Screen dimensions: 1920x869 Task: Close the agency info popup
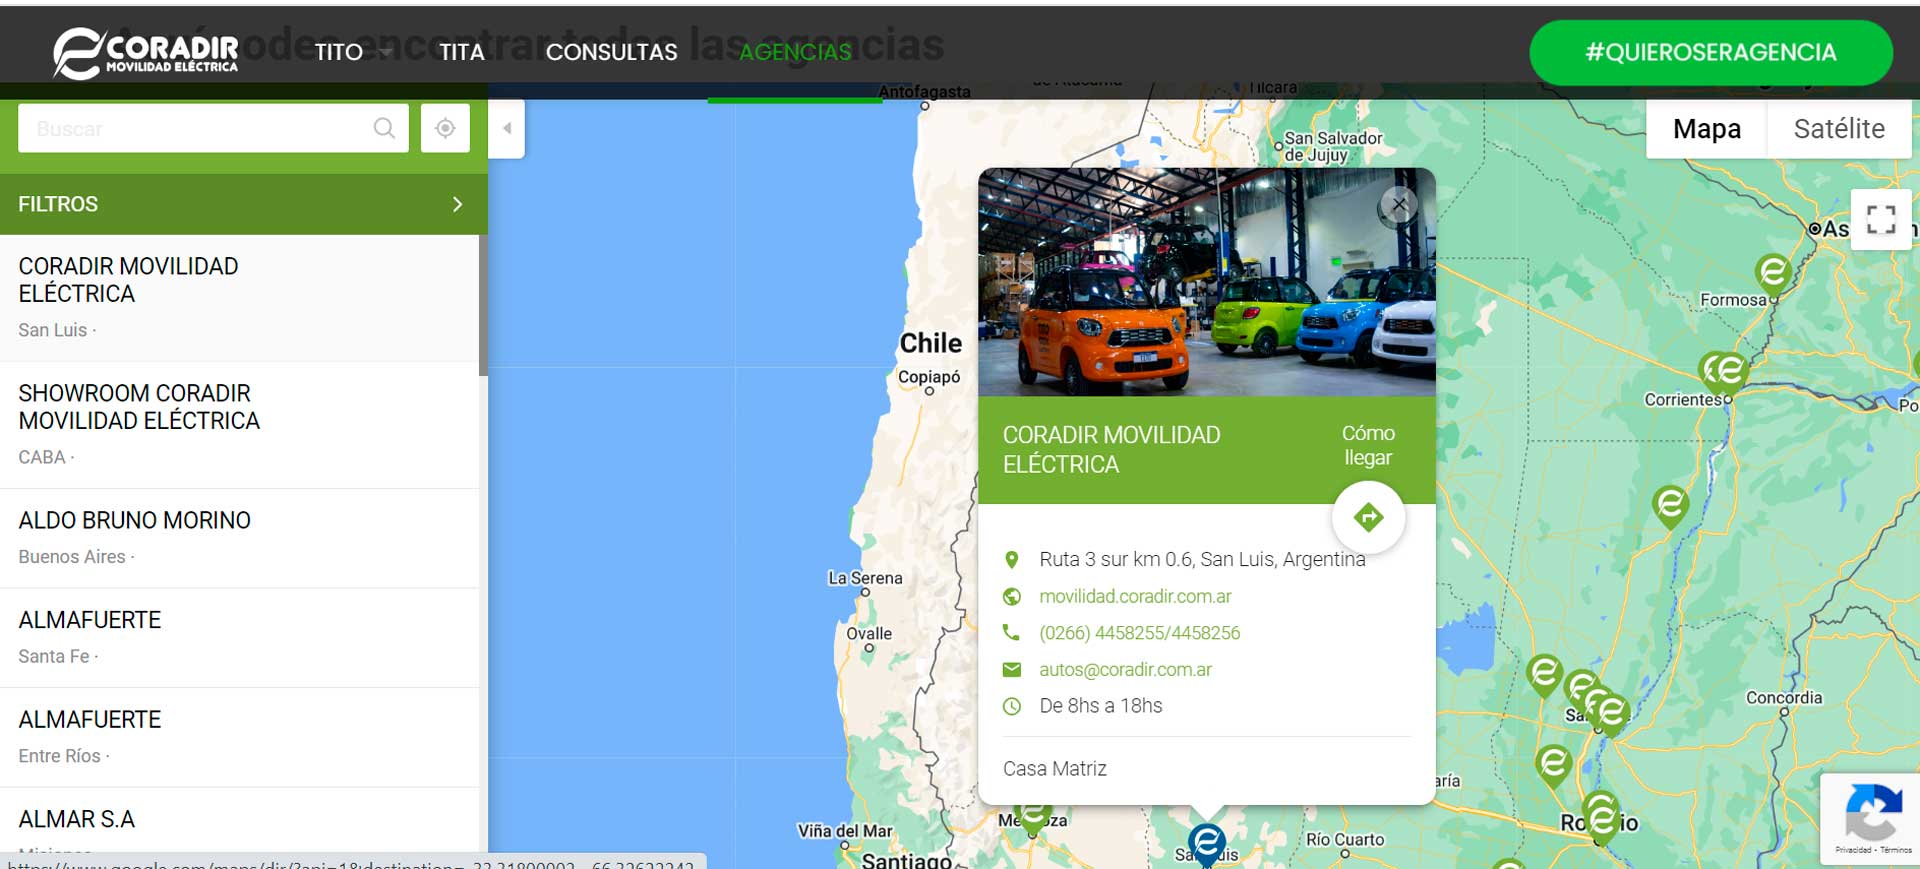[x=1399, y=205]
